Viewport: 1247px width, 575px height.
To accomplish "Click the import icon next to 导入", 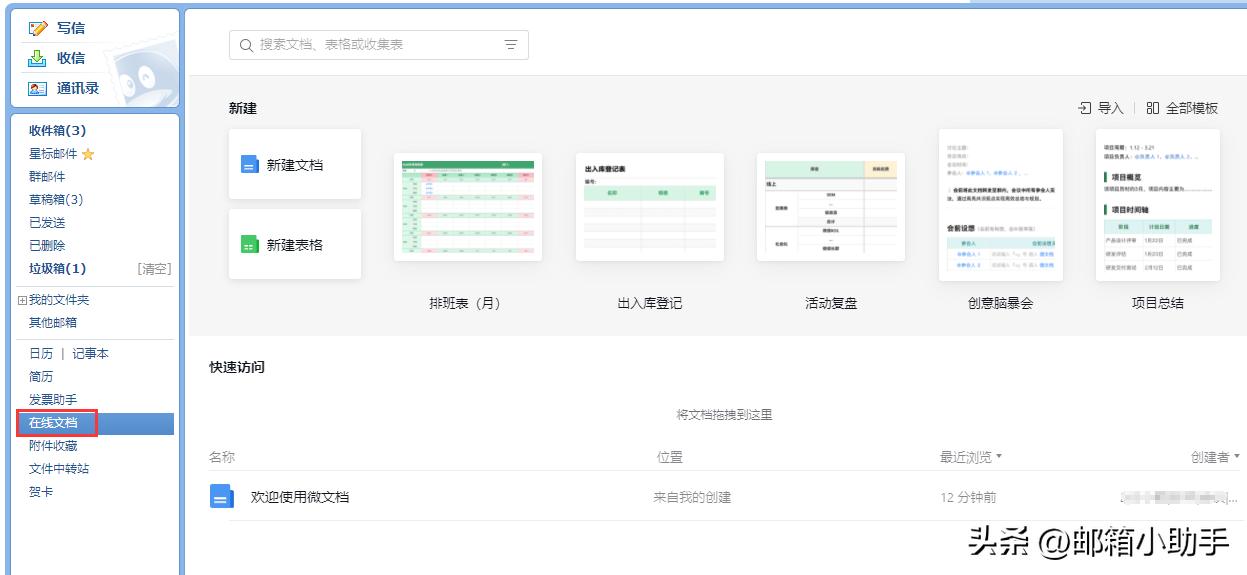I will pos(1085,108).
